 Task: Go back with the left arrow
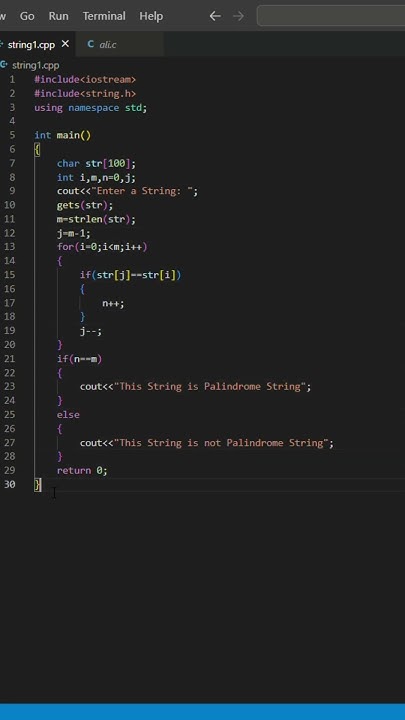point(215,16)
